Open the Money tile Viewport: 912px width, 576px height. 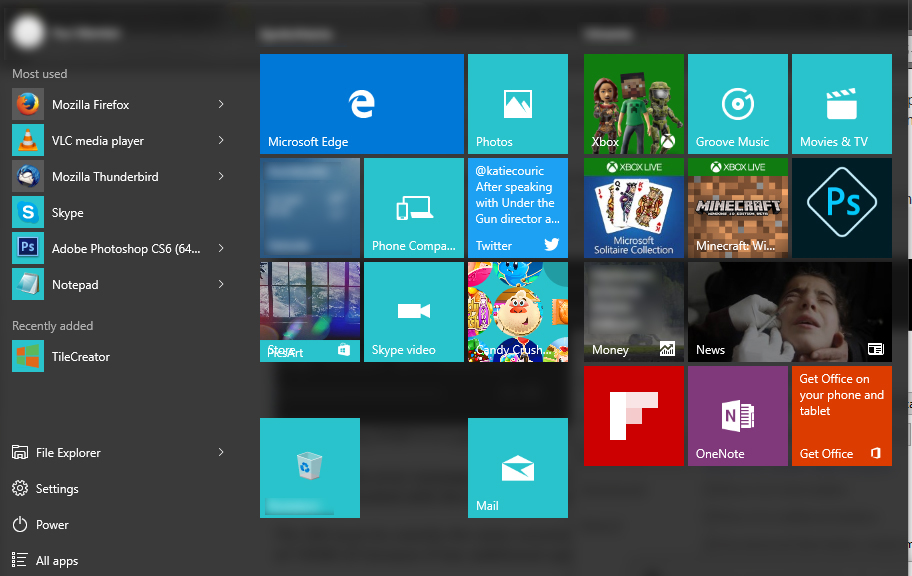click(634, 312)
